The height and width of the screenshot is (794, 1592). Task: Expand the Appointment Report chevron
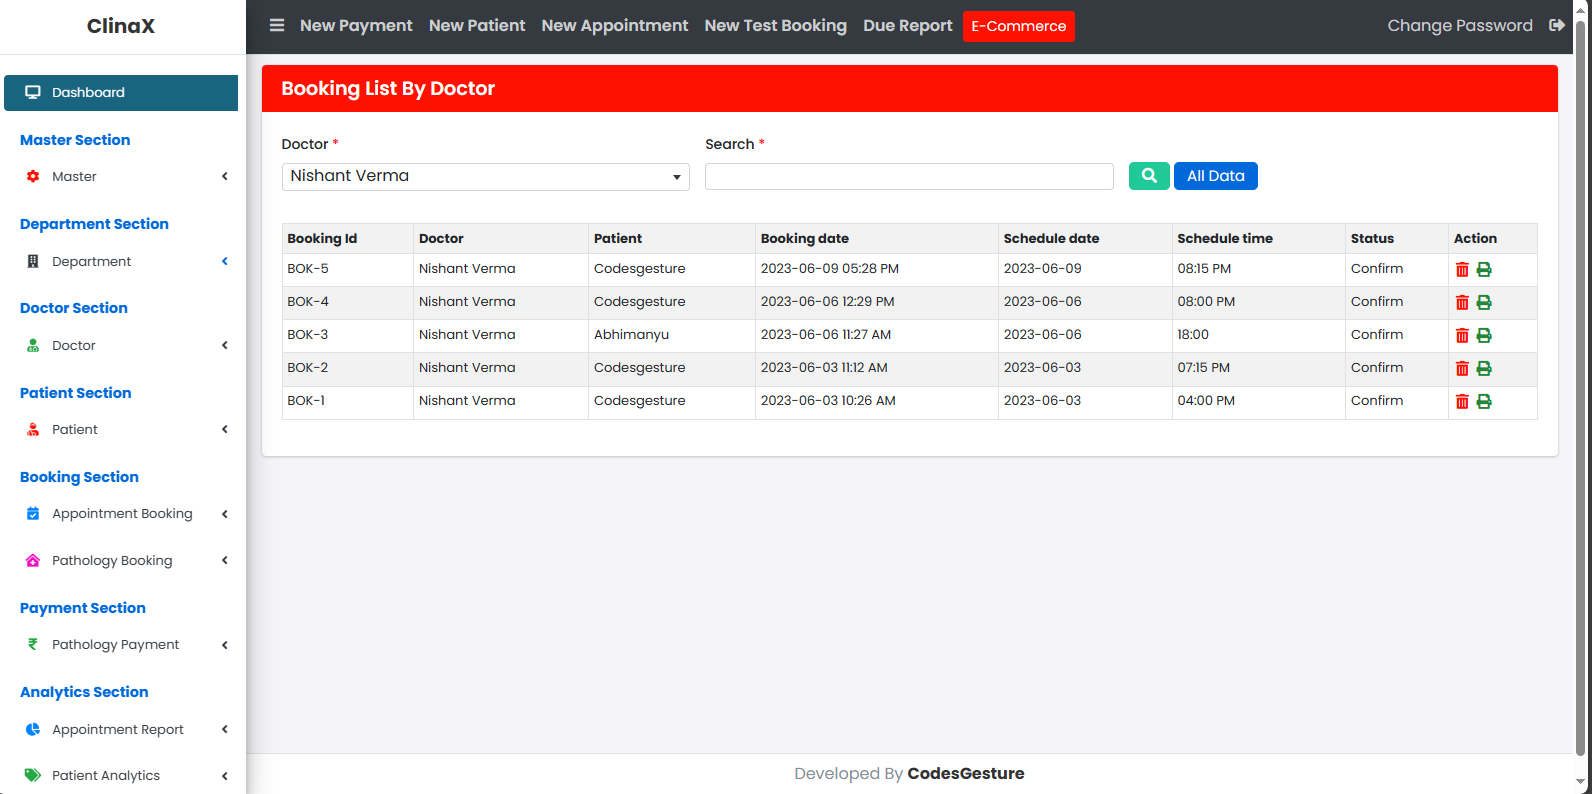[225, 729]
